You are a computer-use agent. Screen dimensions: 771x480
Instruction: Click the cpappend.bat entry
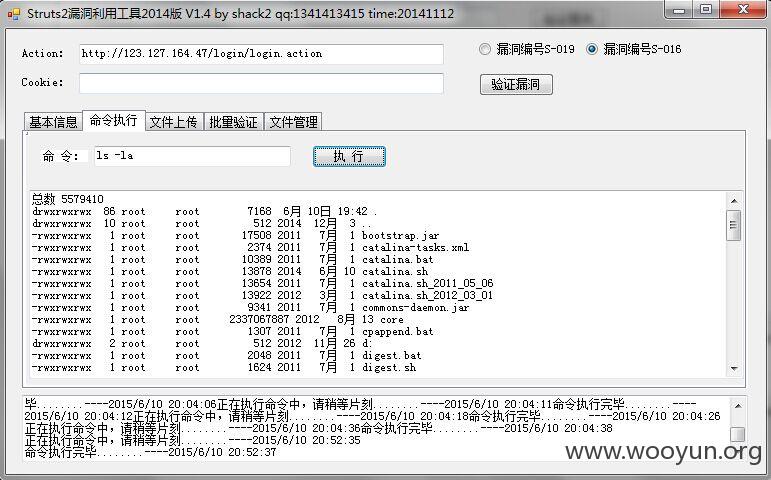pos(397,331)
